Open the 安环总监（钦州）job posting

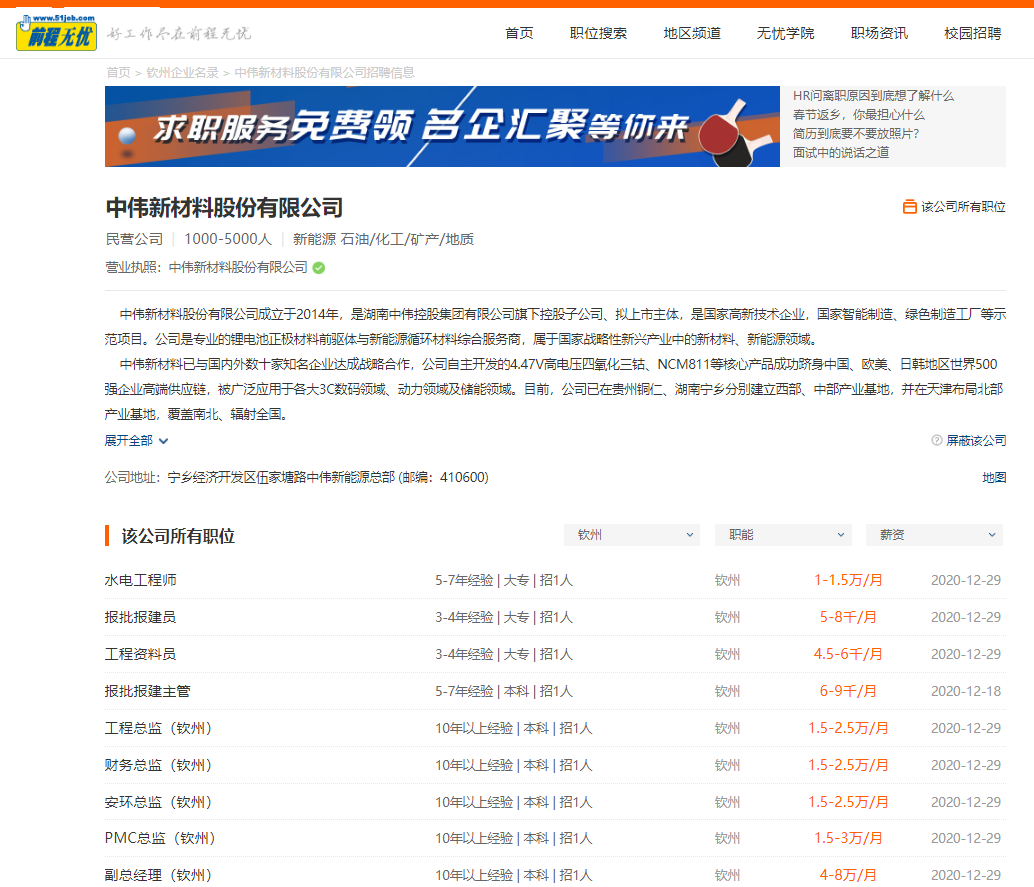pos(159,802)
